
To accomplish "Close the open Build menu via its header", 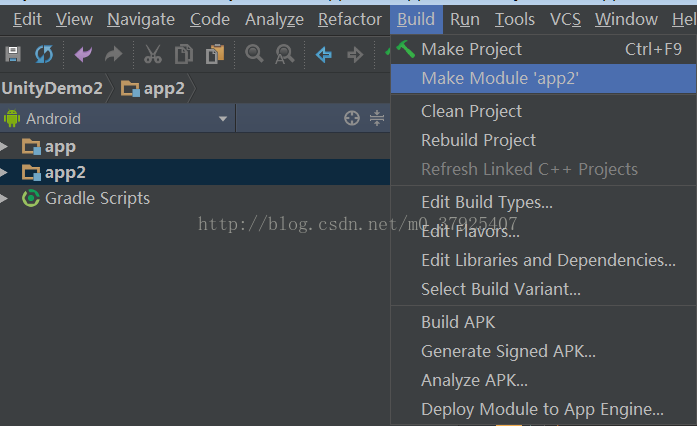I will click(x=416, y=20).
